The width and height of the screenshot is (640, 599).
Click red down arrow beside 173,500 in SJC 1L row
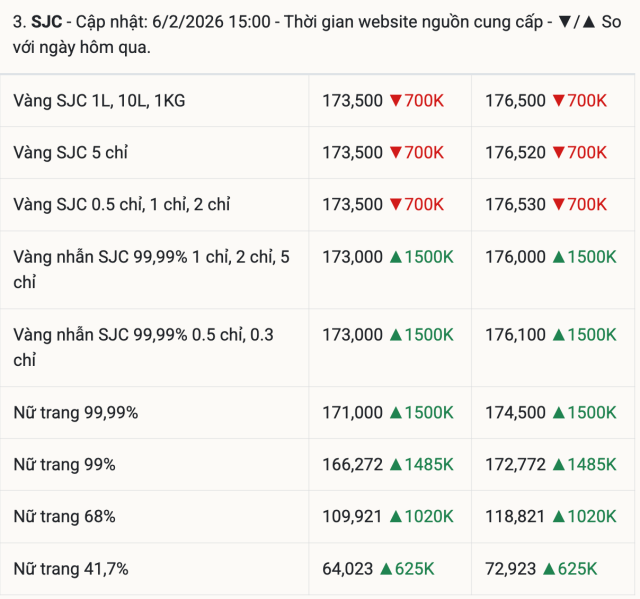(395, 101)
